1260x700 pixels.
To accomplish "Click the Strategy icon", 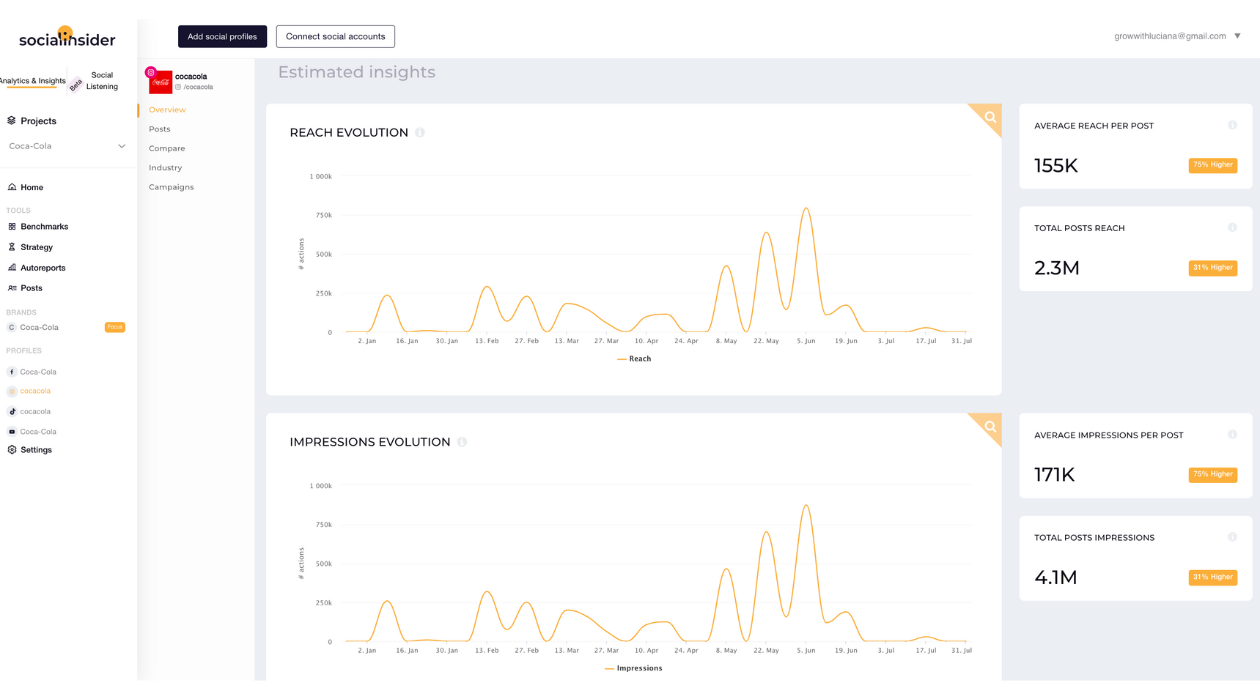I will (x=12, y=247).
